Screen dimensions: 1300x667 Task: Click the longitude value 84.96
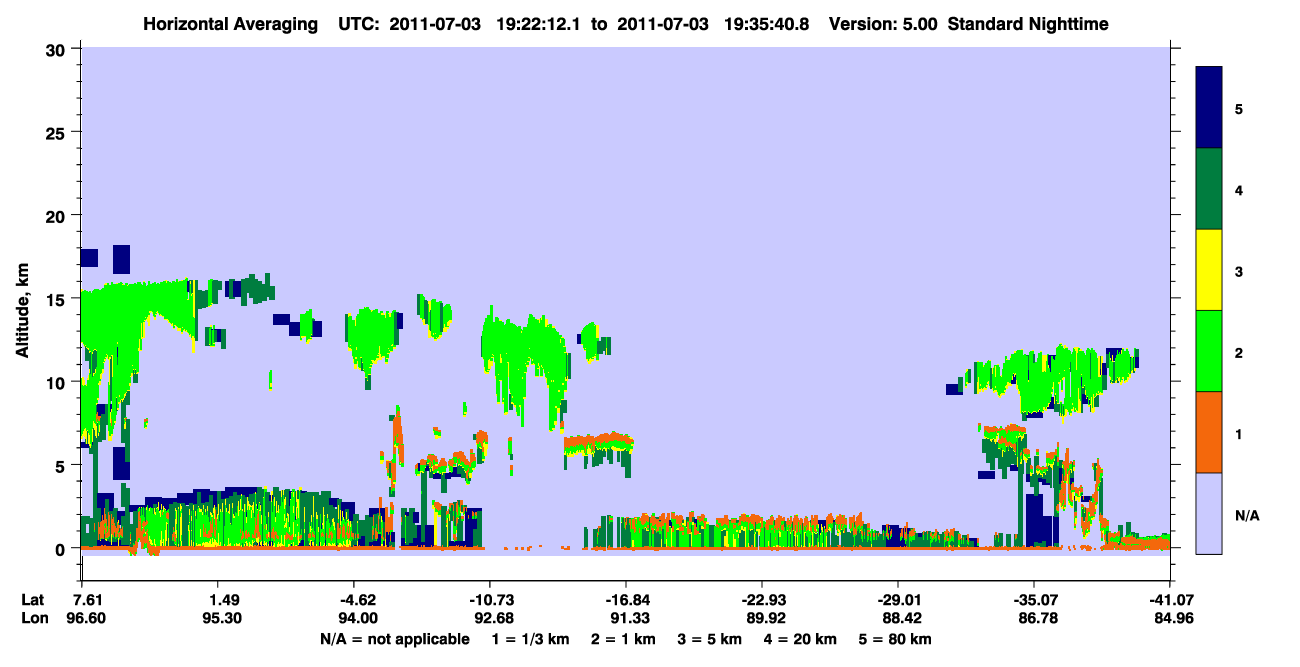[1172, 618]
